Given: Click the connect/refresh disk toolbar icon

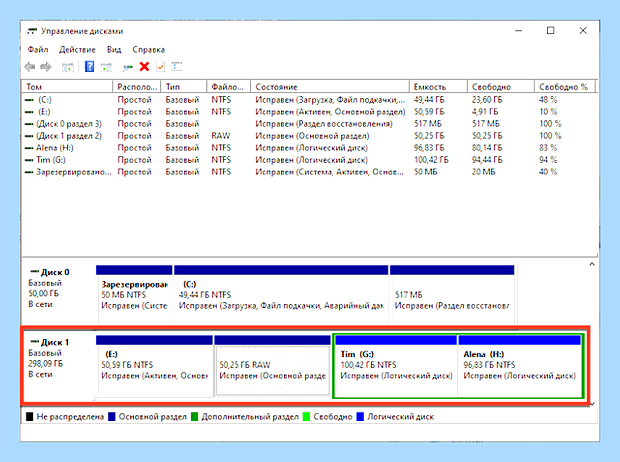Looking at the screenshot, I should coord(127,67).
